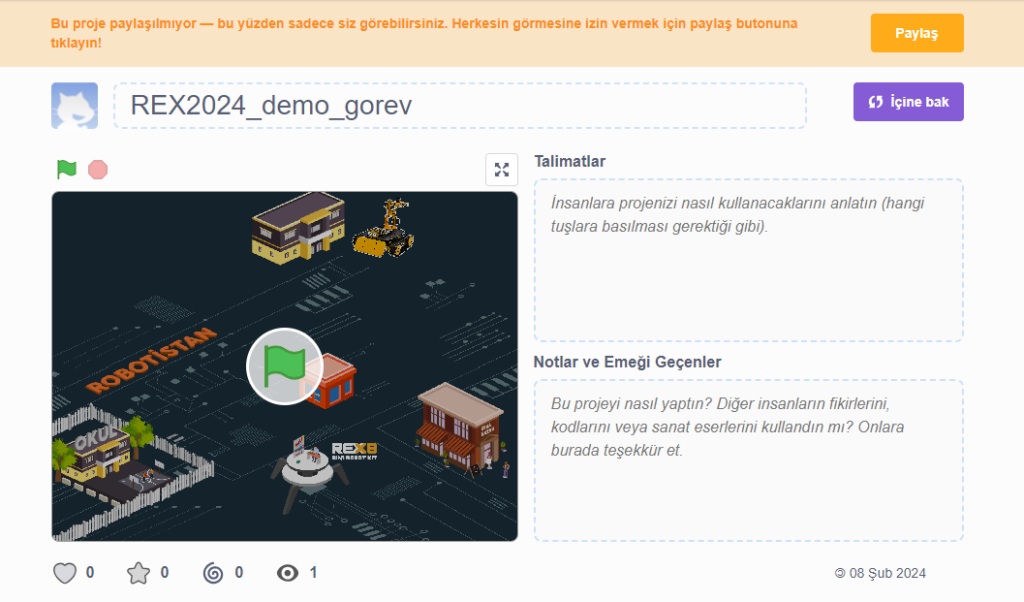
Task: Open the editor via the İçine bak button
Action: (908, 101)
